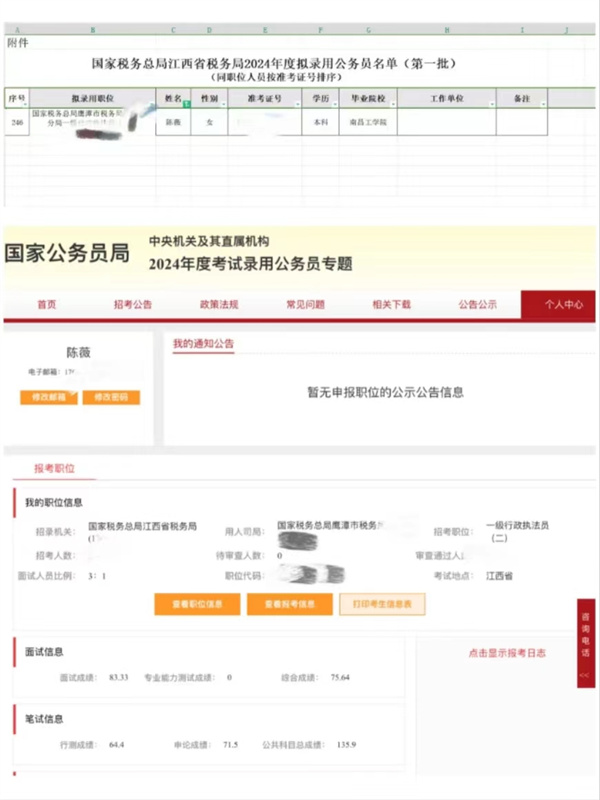This screenshot has width=600, height=800.
Task: Select the education cell 本科
Action: pyautogui.click(x=320, y=122)
